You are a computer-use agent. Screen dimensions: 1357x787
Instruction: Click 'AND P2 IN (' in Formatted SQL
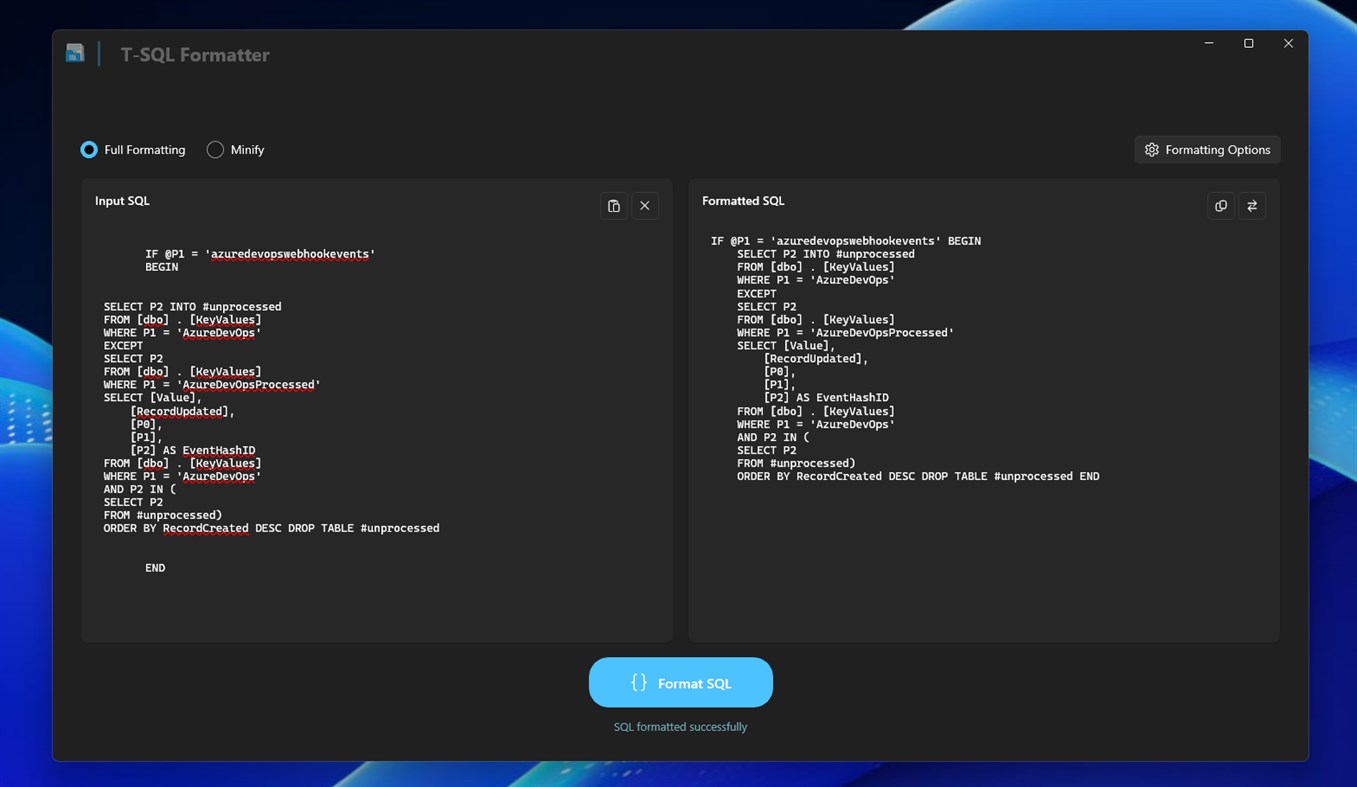(773, 437)
